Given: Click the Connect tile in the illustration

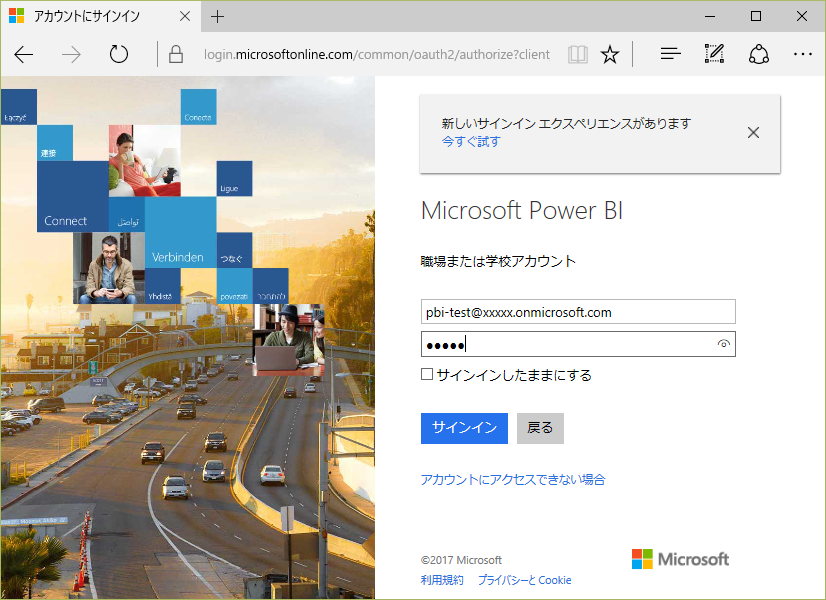Looking at the screenshot, I should pos(73,196).
